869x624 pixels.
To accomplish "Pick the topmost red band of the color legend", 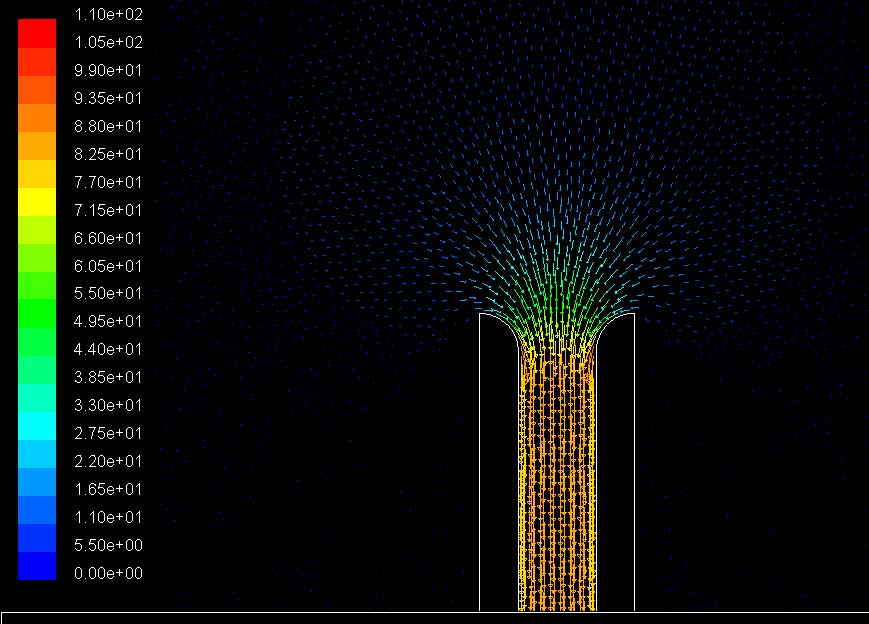I will 37,34.
